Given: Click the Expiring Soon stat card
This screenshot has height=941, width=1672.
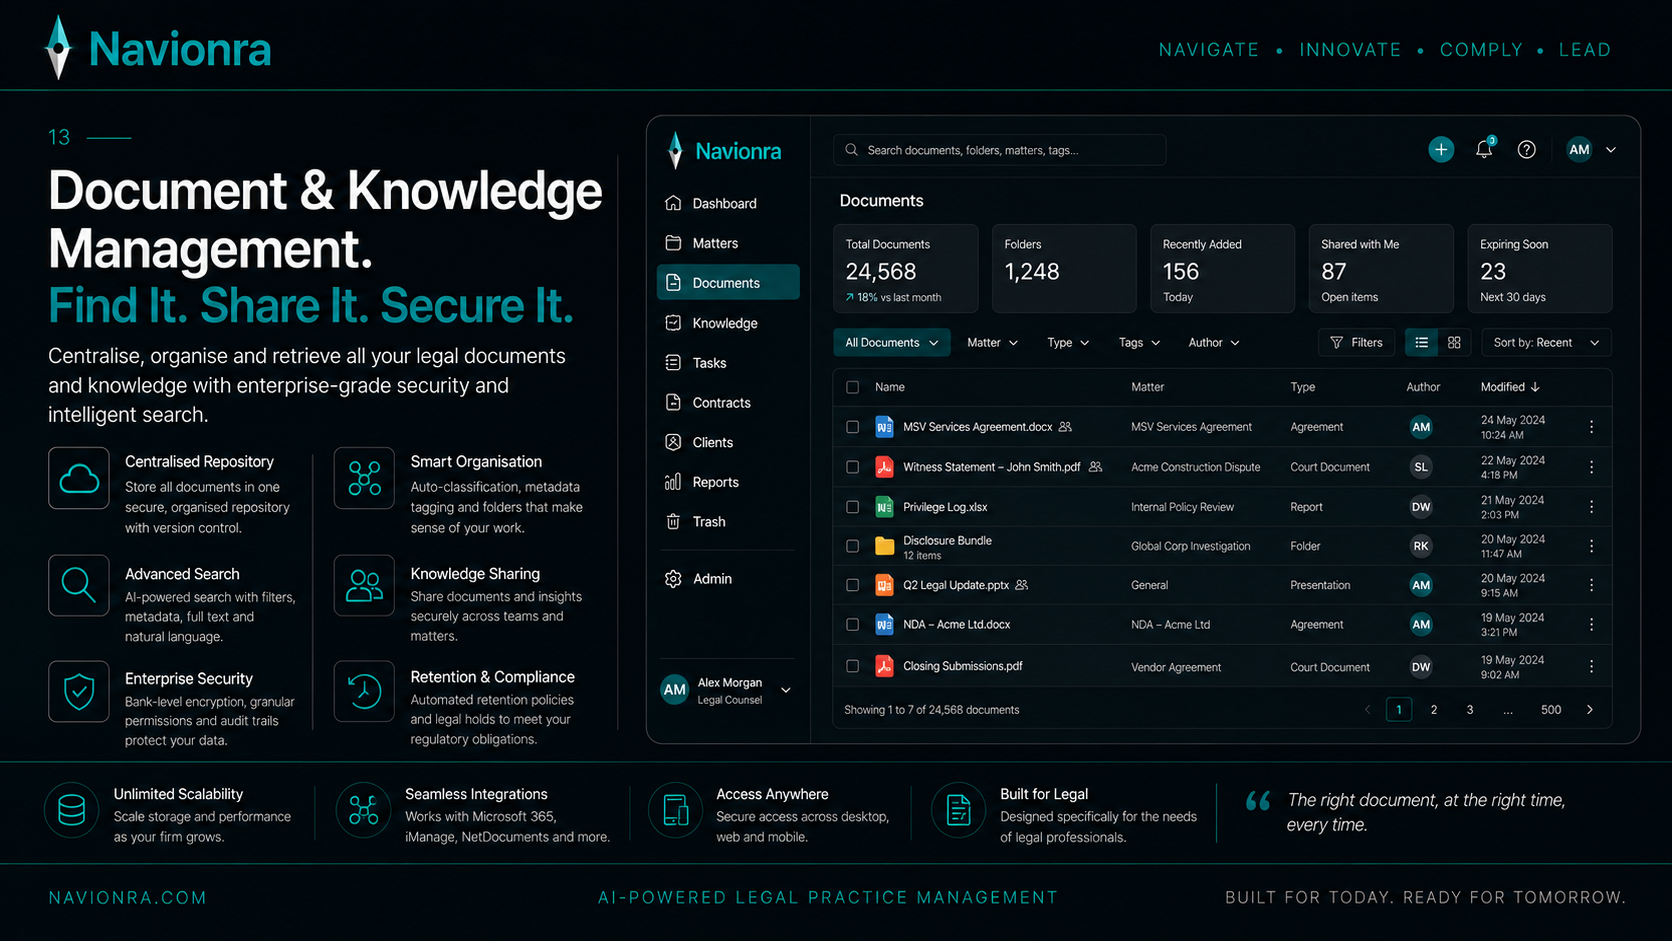Looking at the screenshot, I should tap(1540, 269).
